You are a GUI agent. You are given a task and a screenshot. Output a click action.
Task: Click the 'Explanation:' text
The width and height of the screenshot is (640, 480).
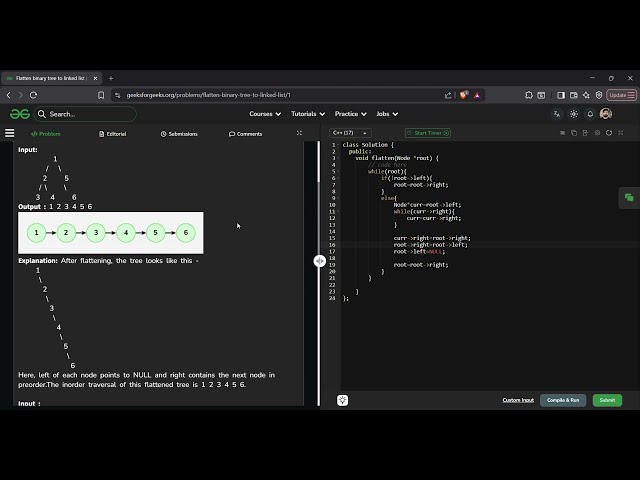38,261
